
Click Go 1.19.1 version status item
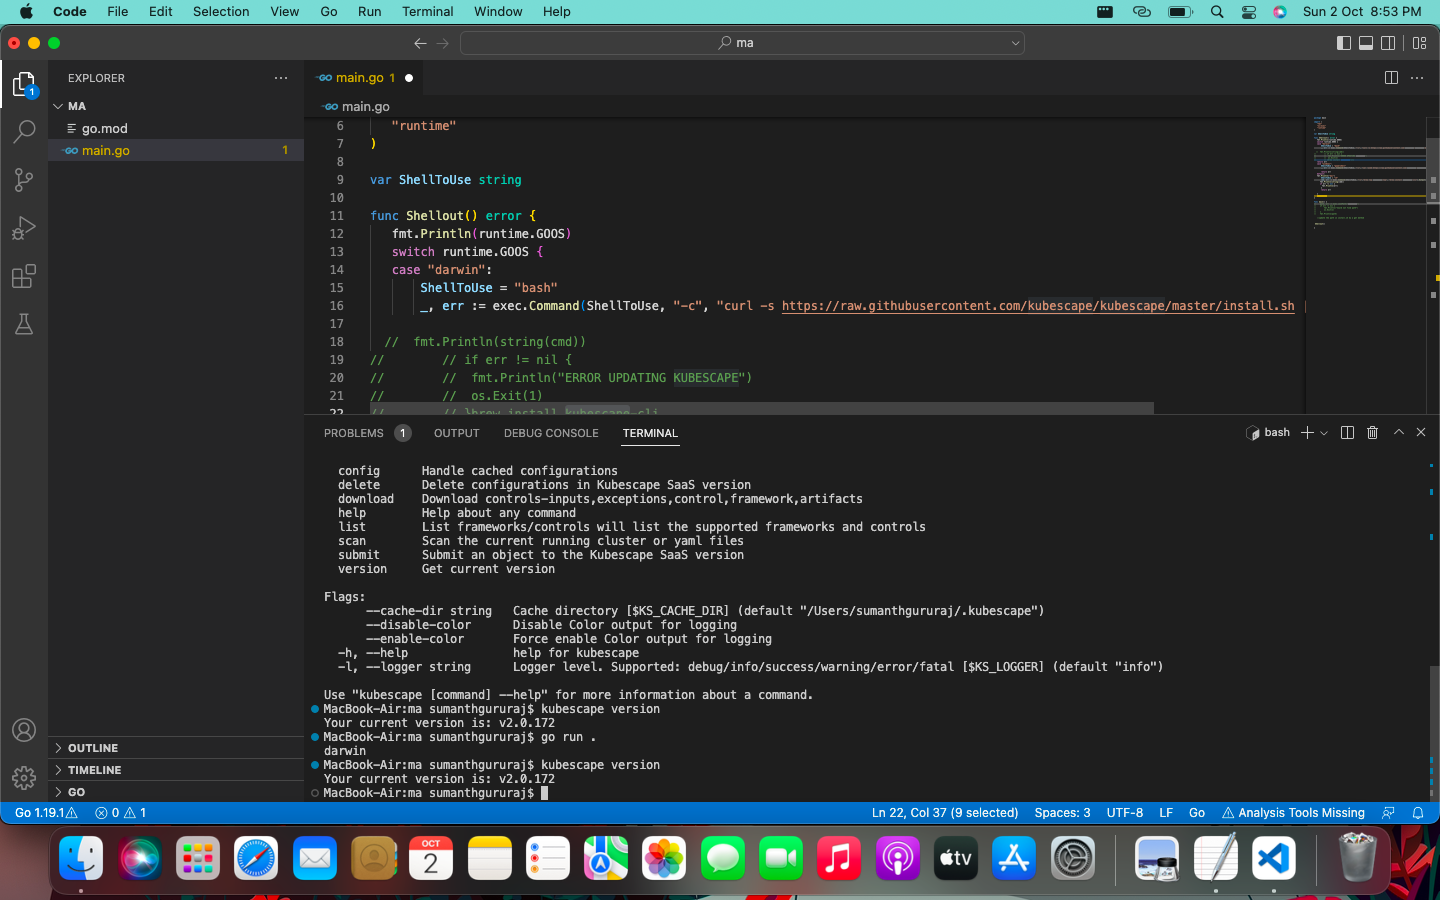[x=46, y=813]
